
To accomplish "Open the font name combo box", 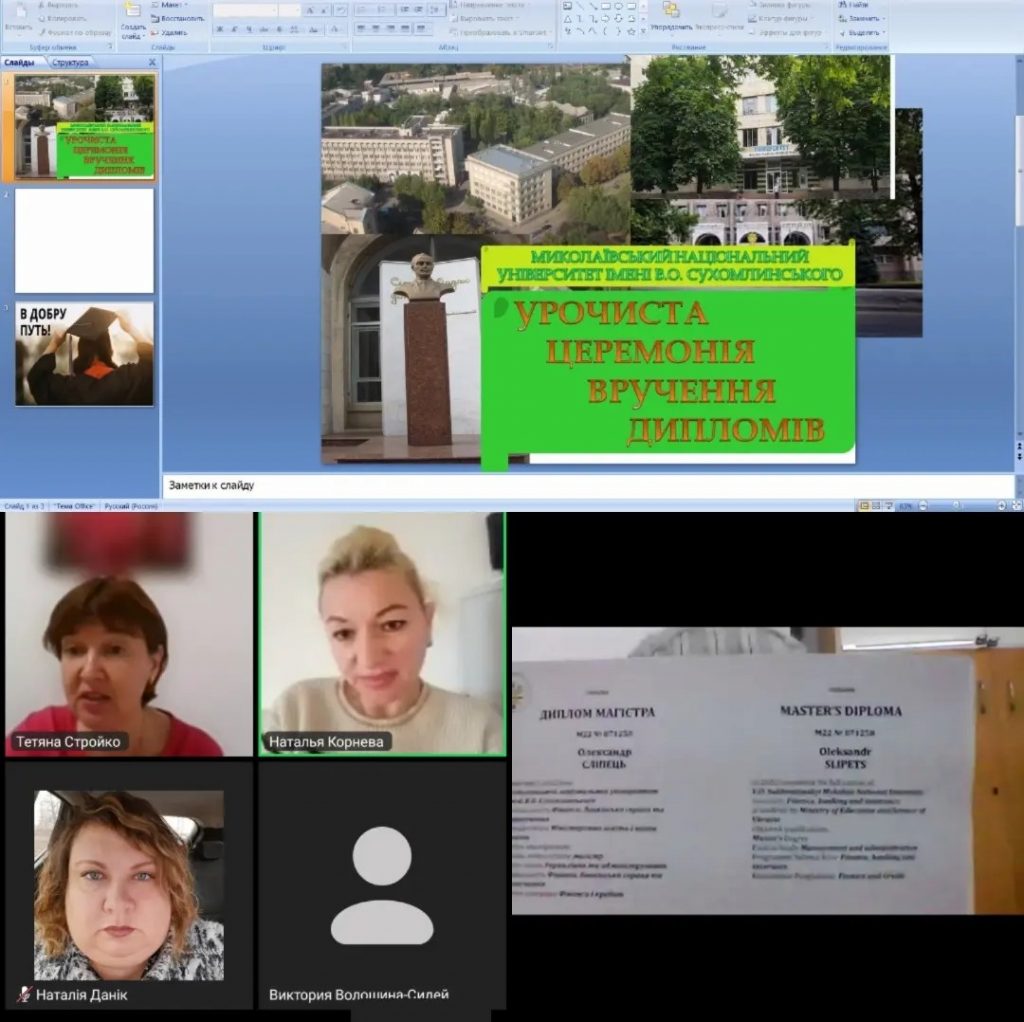I will coord(245,10).
